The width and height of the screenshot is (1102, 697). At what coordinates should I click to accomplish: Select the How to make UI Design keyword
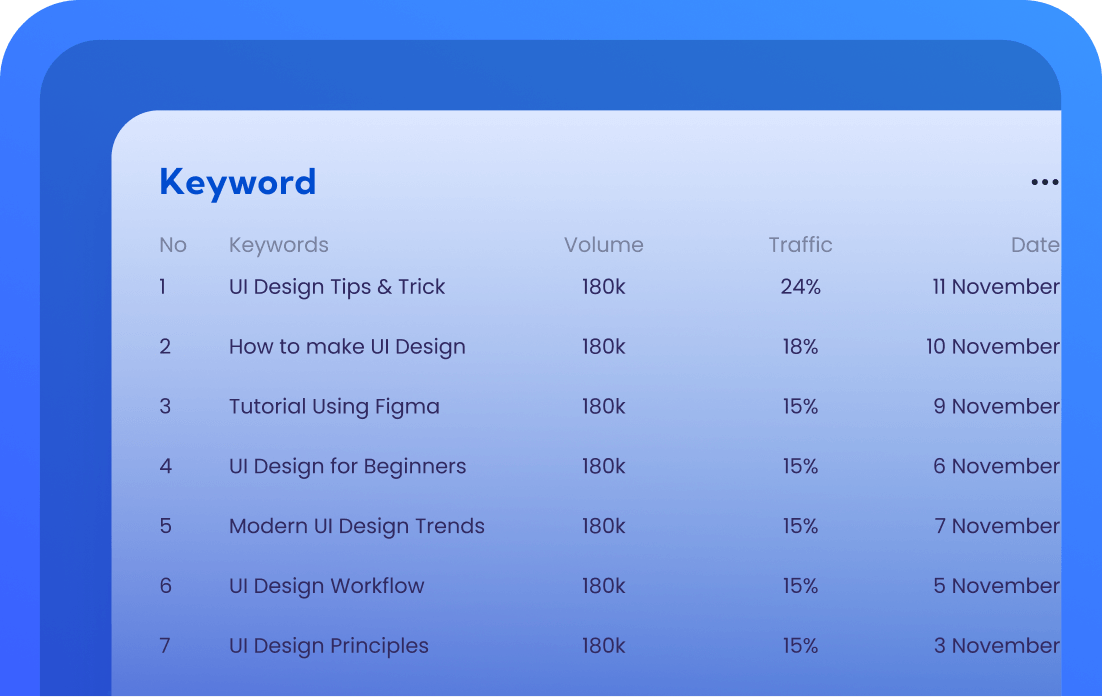[x=347, y=347]
